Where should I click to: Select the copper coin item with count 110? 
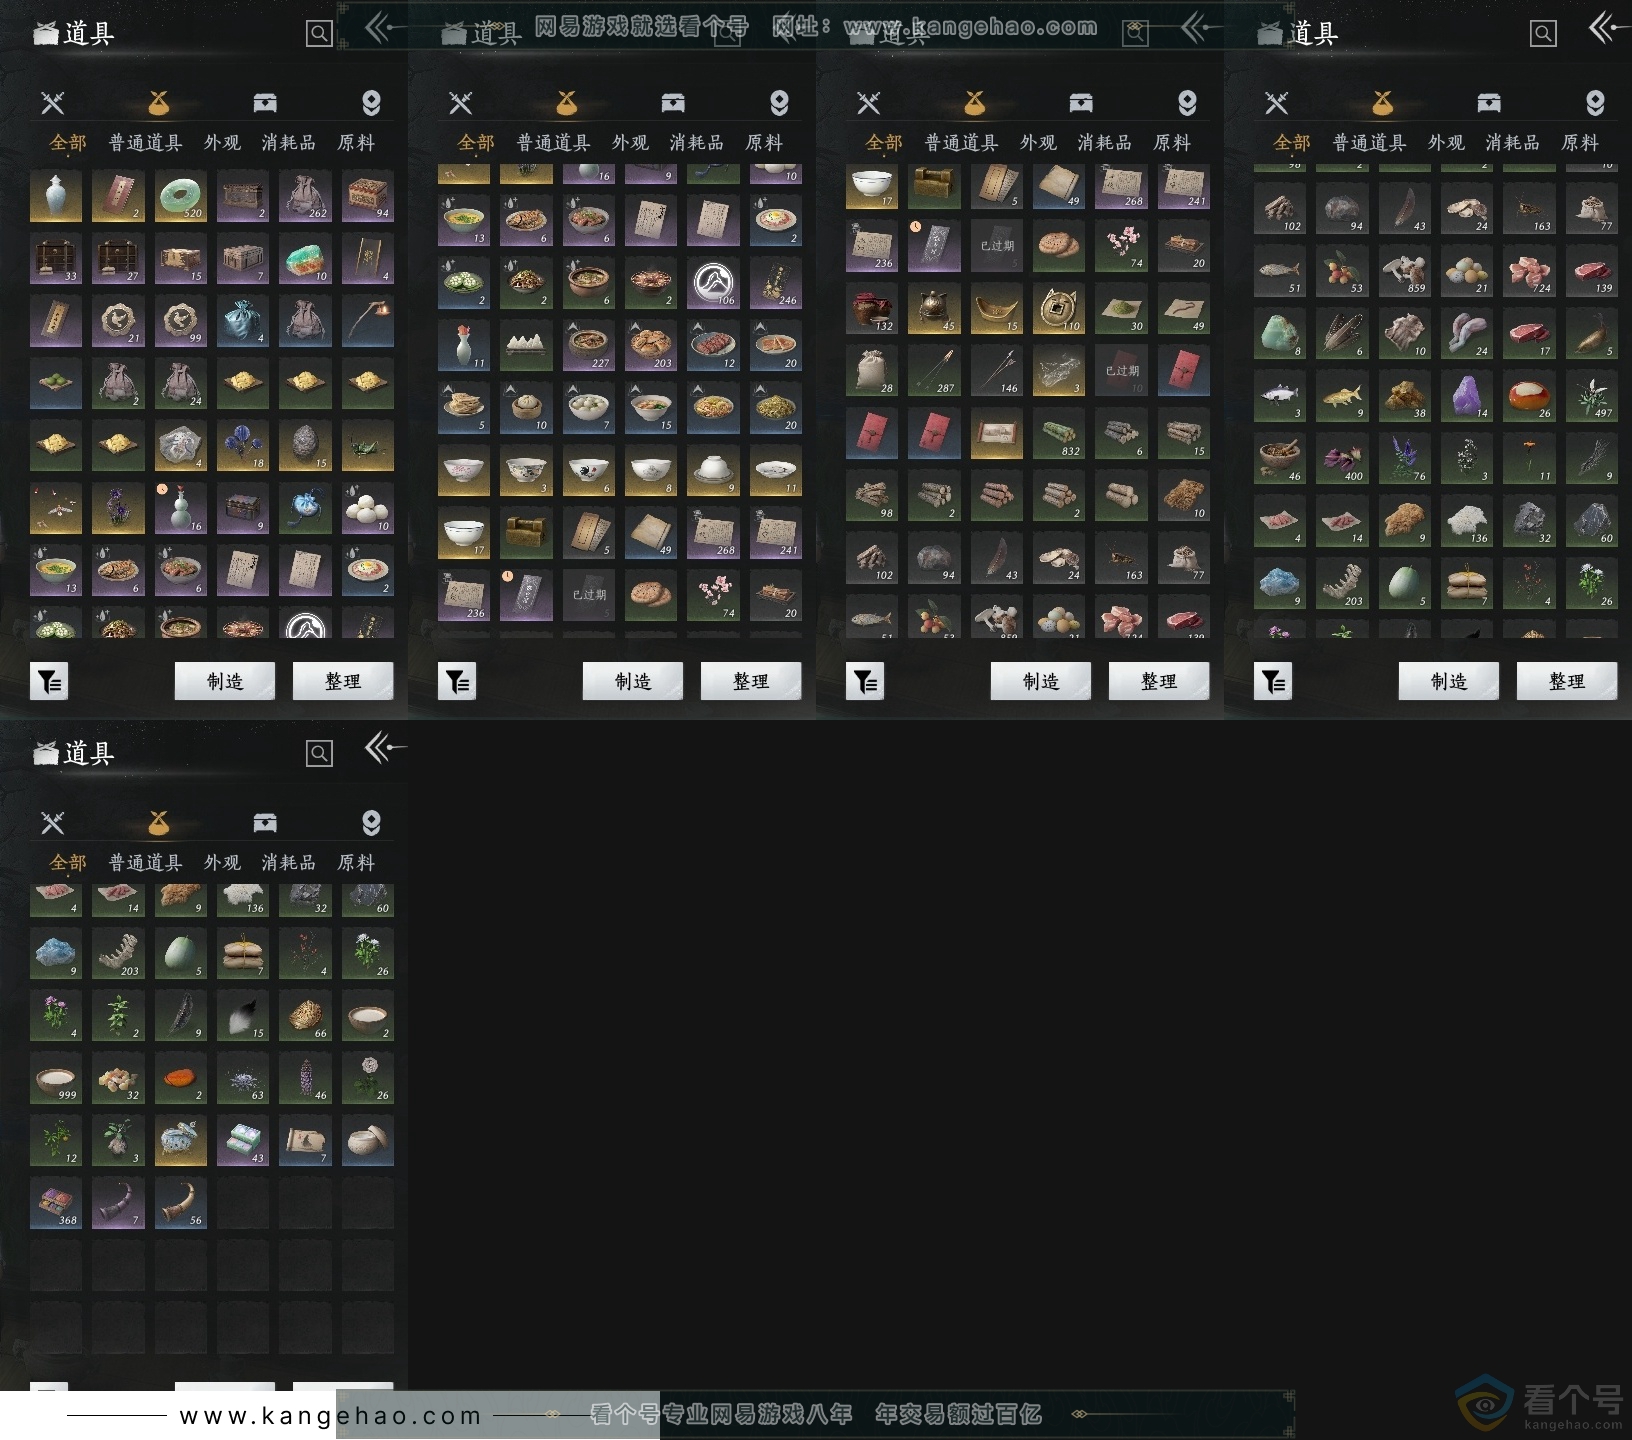1059,309
